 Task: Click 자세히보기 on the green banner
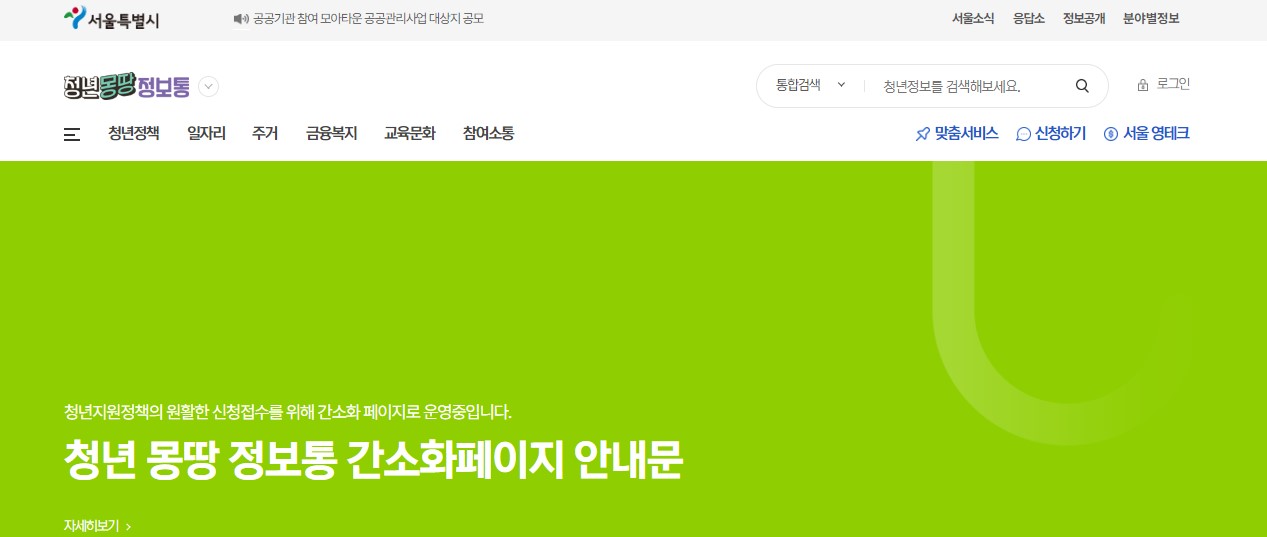[97, 525]
